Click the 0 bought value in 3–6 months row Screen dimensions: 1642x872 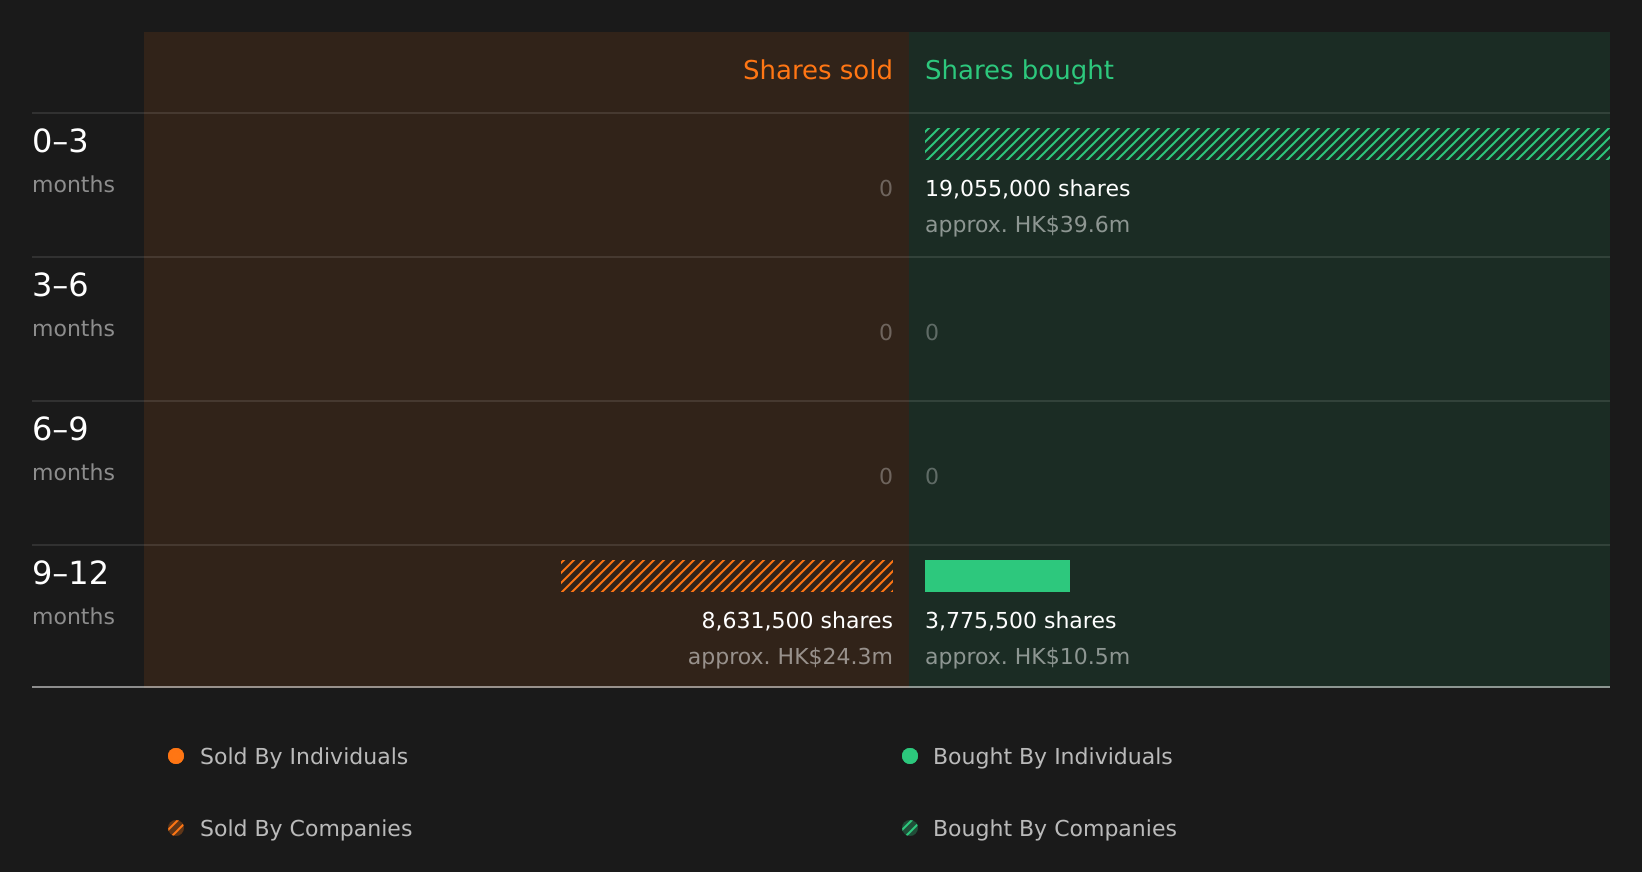(932, 333)
